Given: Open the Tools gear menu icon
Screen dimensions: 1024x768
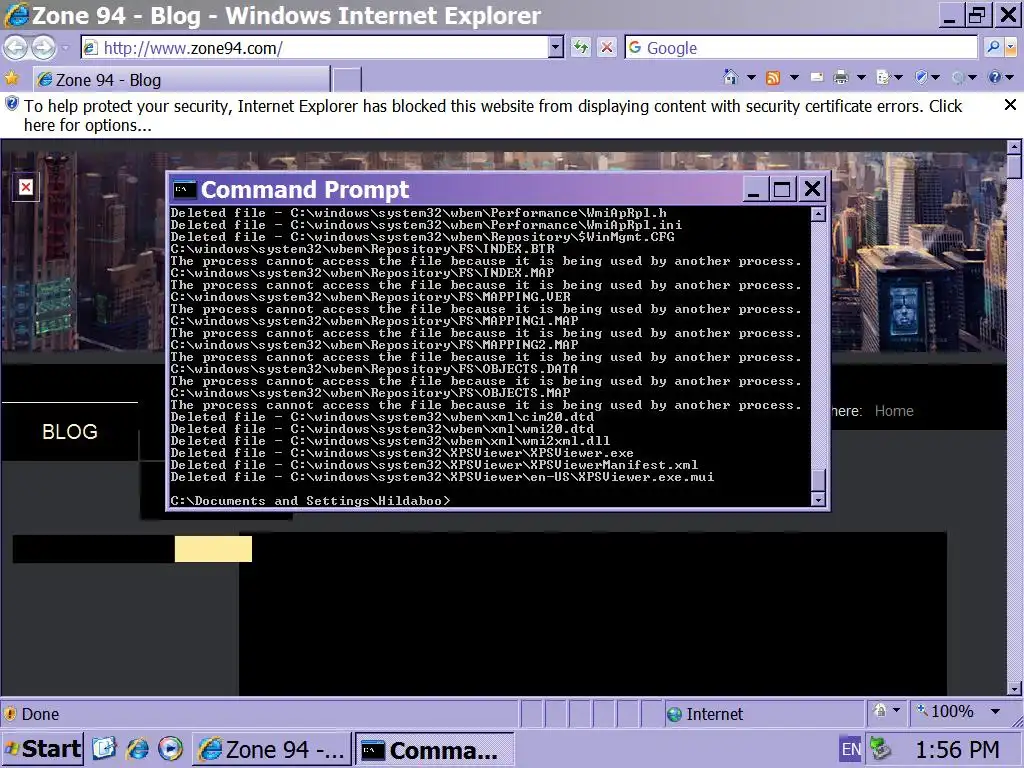Looking at the screenshot, I should click(958, 78).
